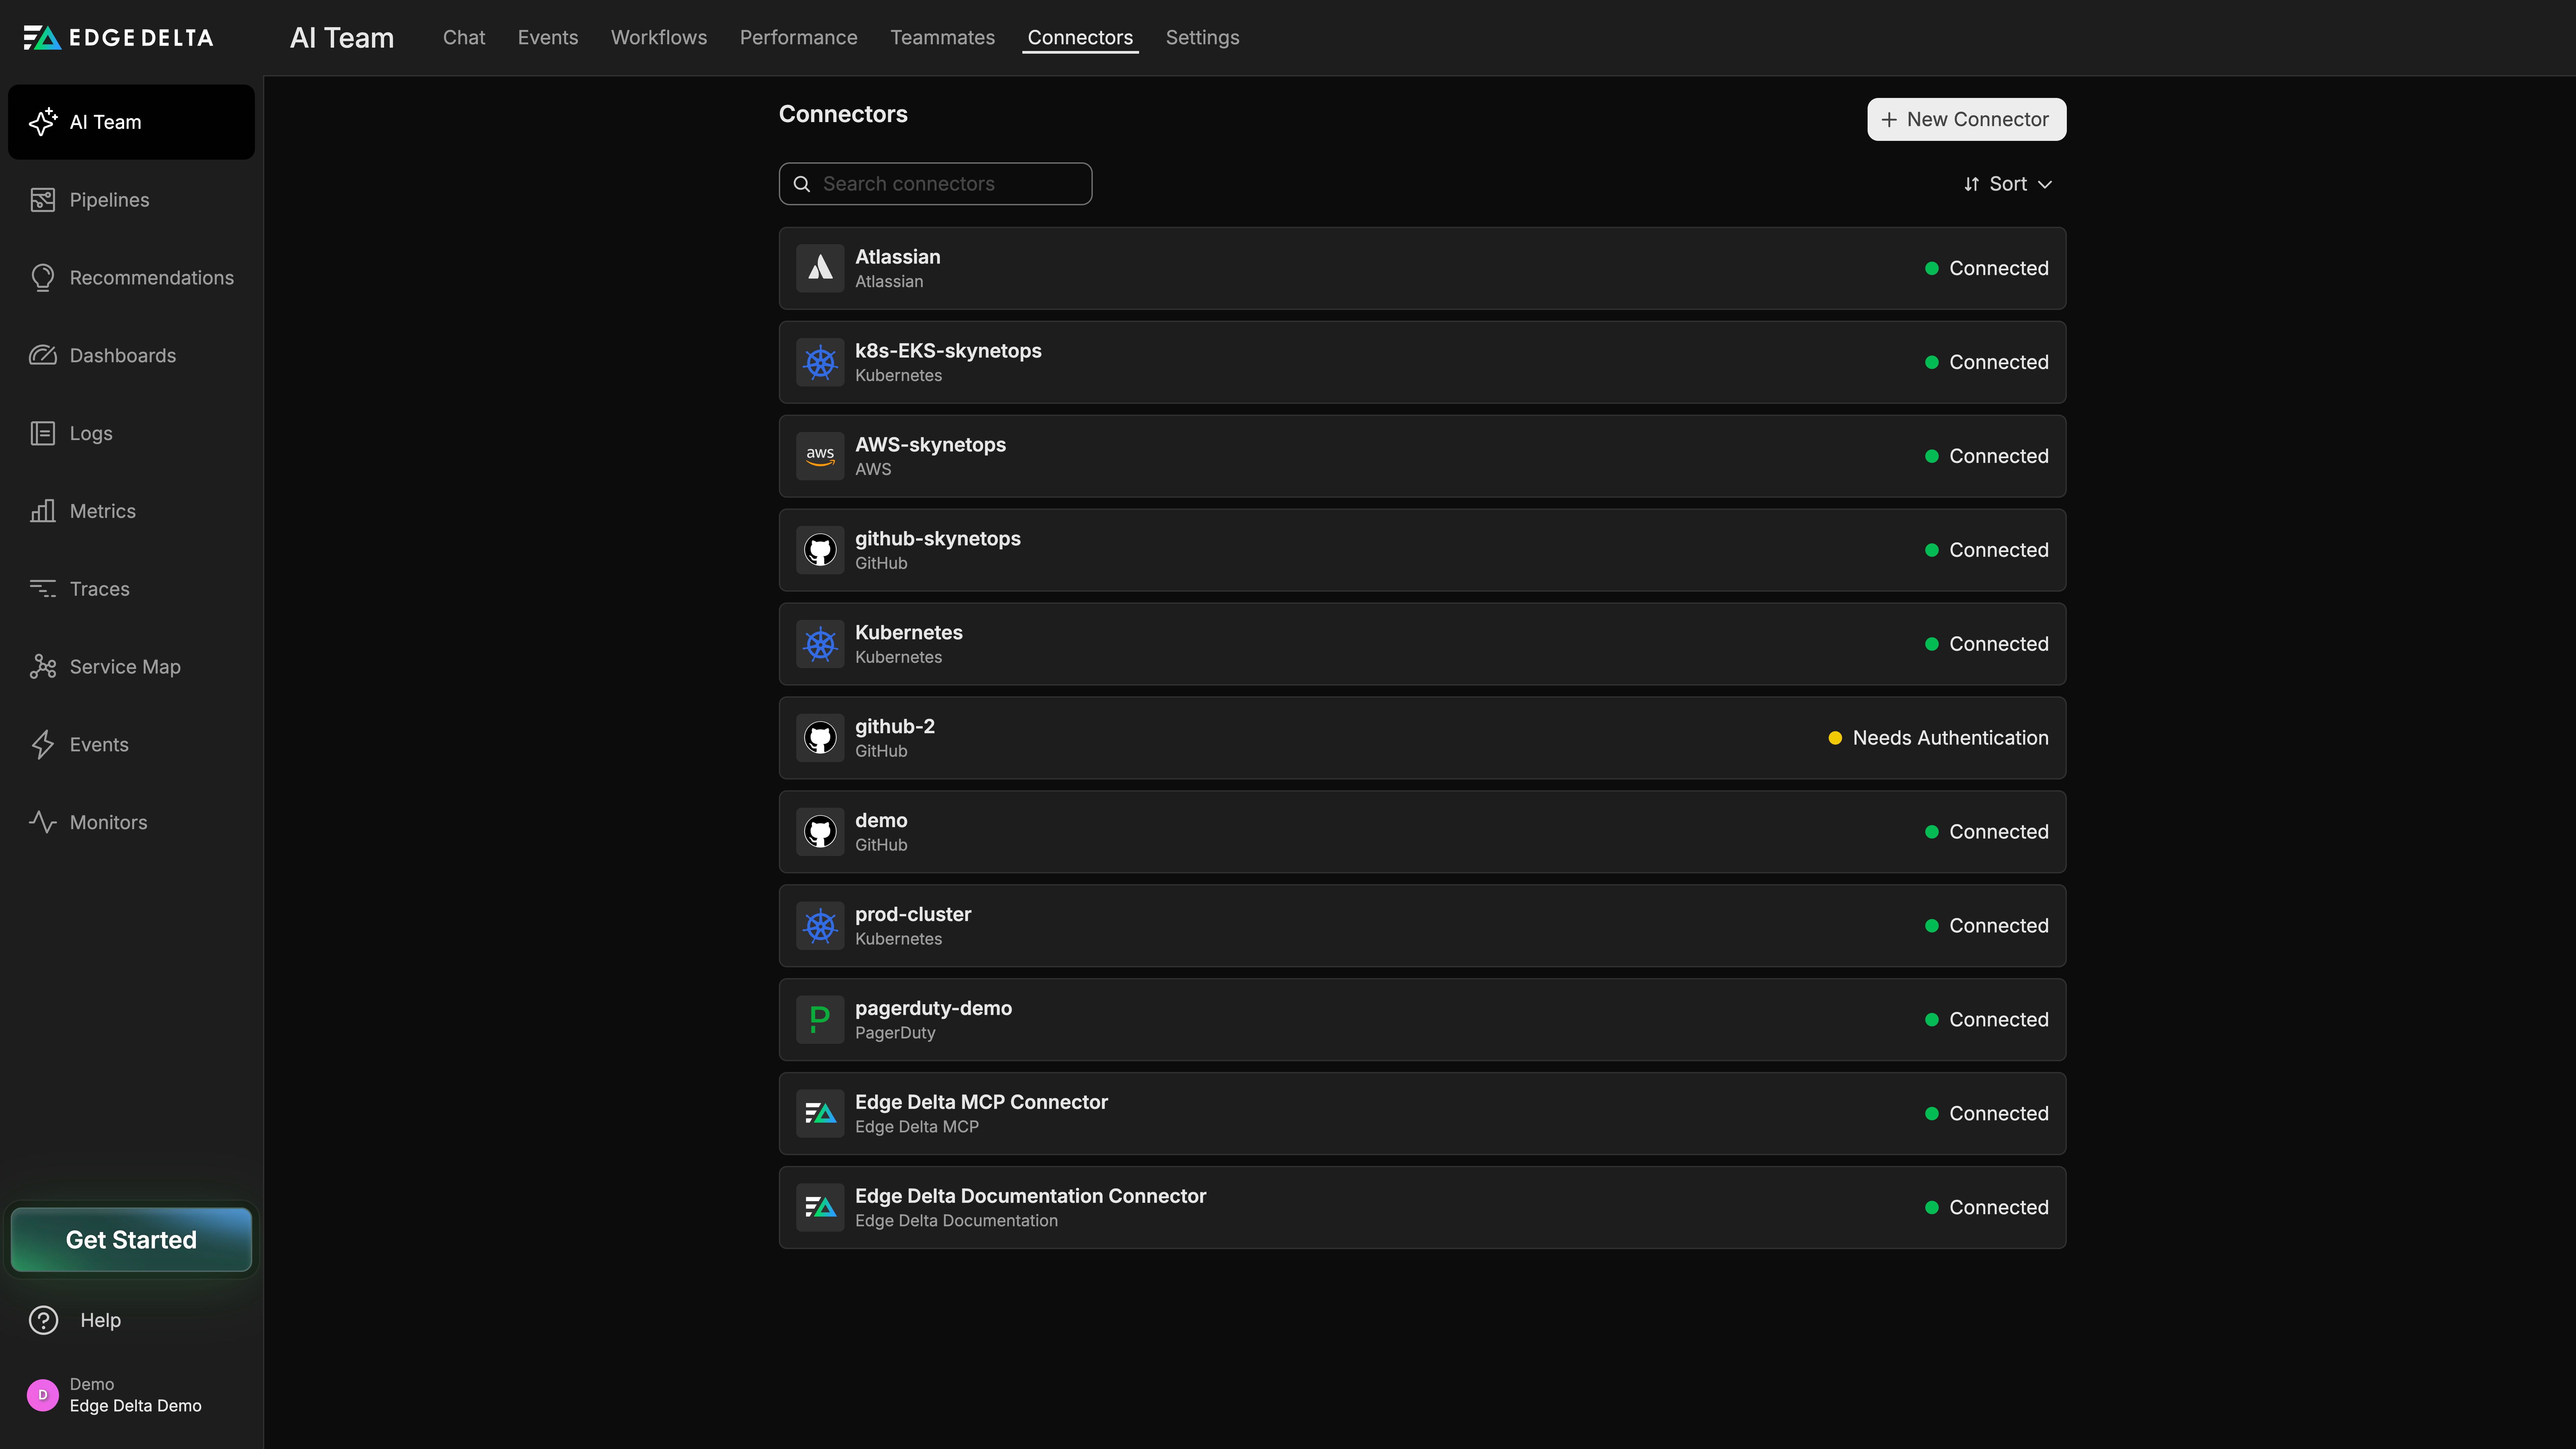Click the AI Team page title
The width and height of the screenshot is (2576, 1449).
click(x=342, y=38)
